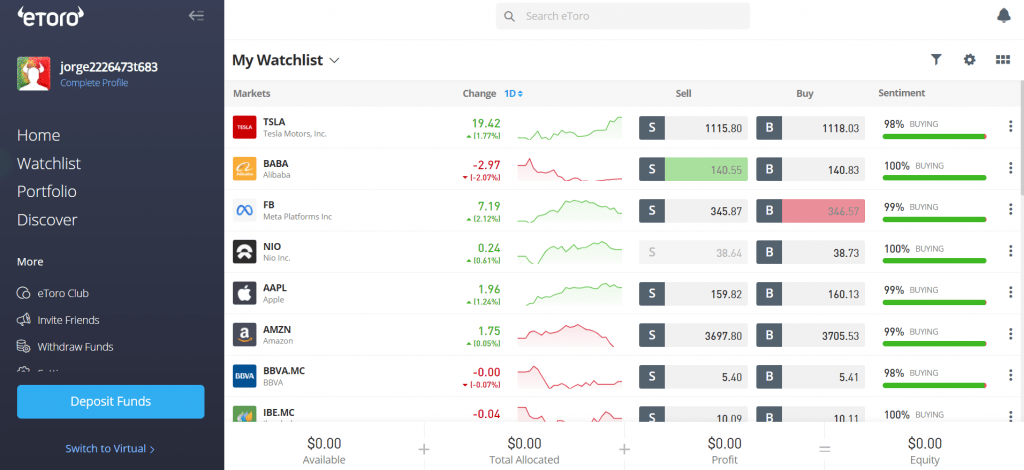This screenshot has width=1024, height=470.
Task: Open options menu for NIO row
Action: (x=1010, y=252)
